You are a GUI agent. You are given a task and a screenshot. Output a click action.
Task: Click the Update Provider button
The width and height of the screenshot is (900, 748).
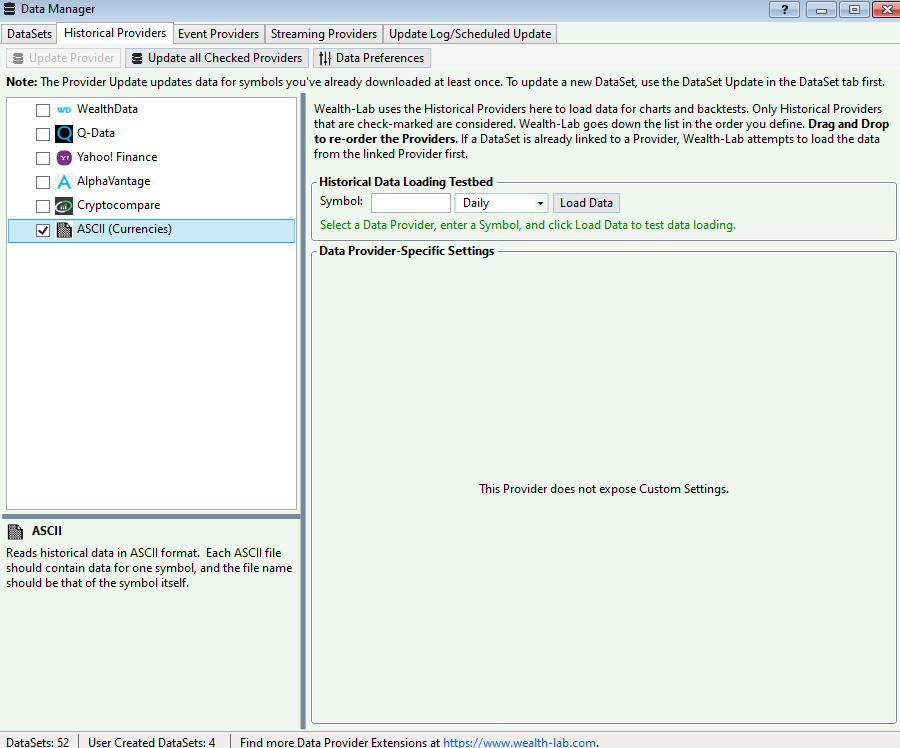[64, 58]
